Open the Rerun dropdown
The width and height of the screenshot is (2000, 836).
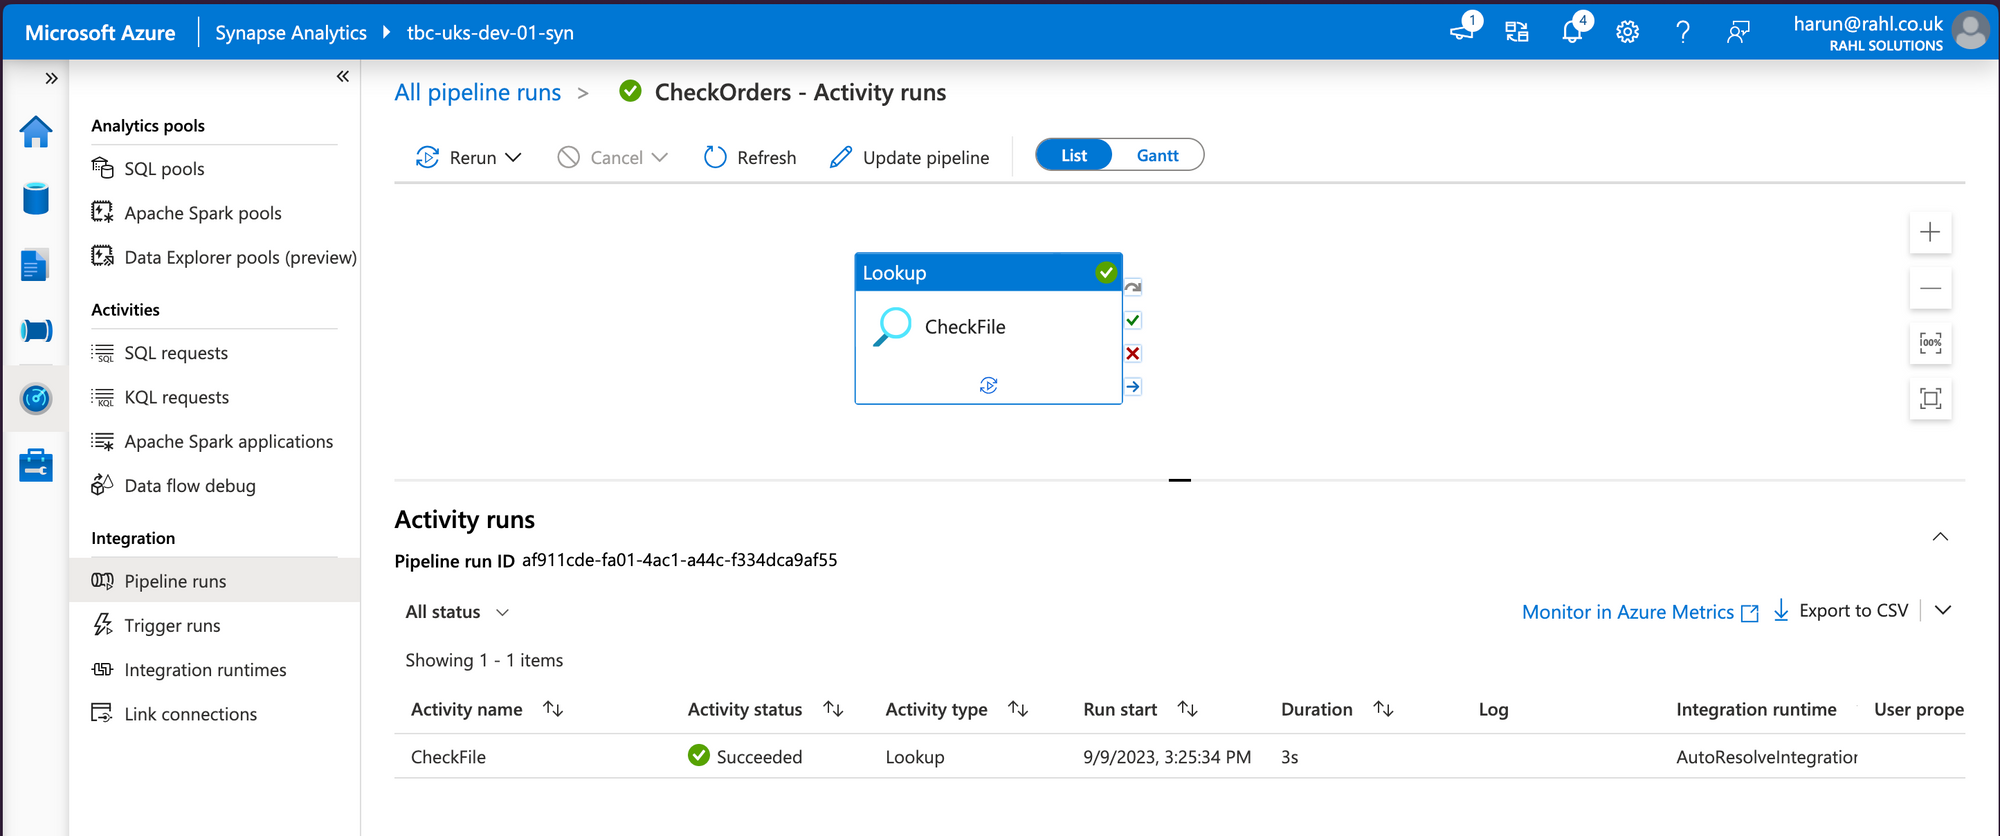click(469, 157)
